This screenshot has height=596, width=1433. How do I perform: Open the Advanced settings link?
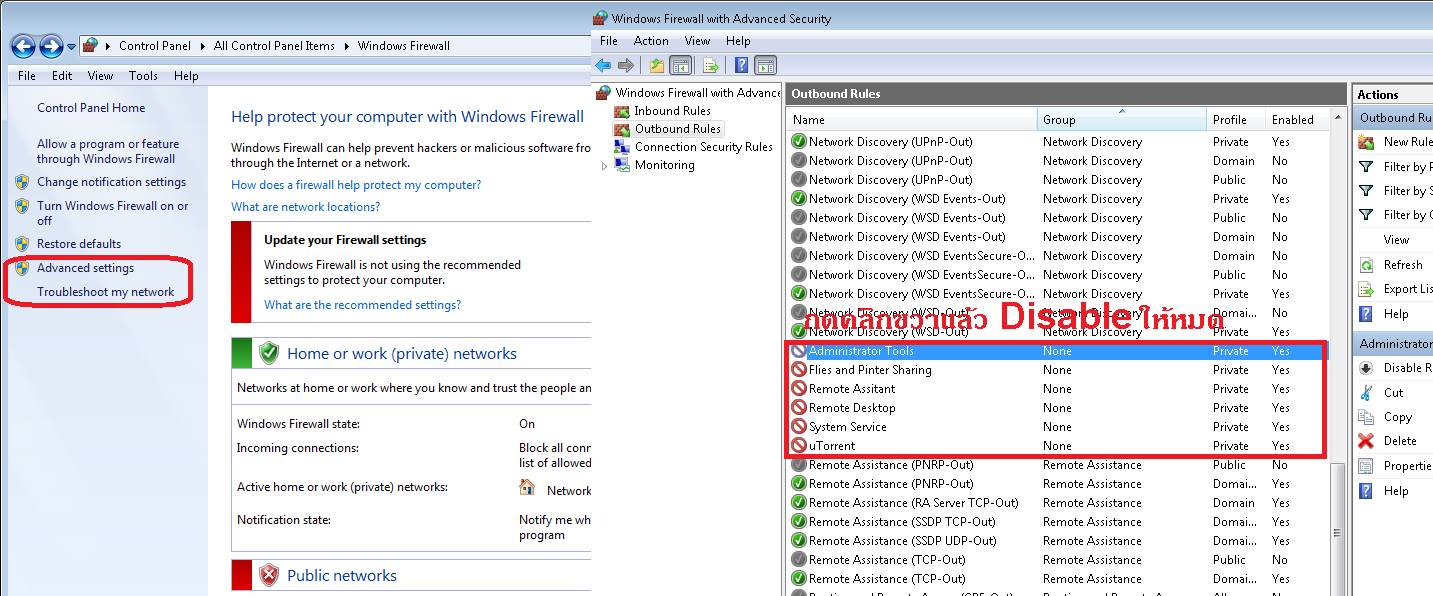85,268
